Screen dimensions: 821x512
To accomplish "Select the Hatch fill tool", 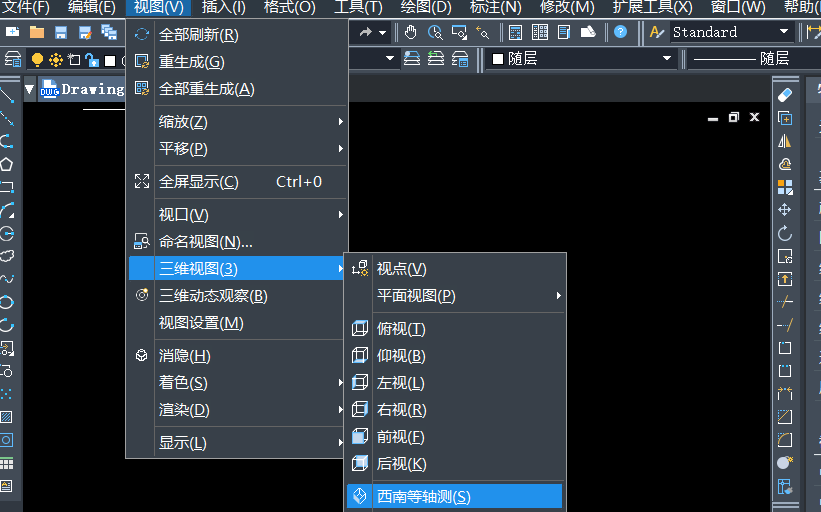I will click(x=6, y=417).
